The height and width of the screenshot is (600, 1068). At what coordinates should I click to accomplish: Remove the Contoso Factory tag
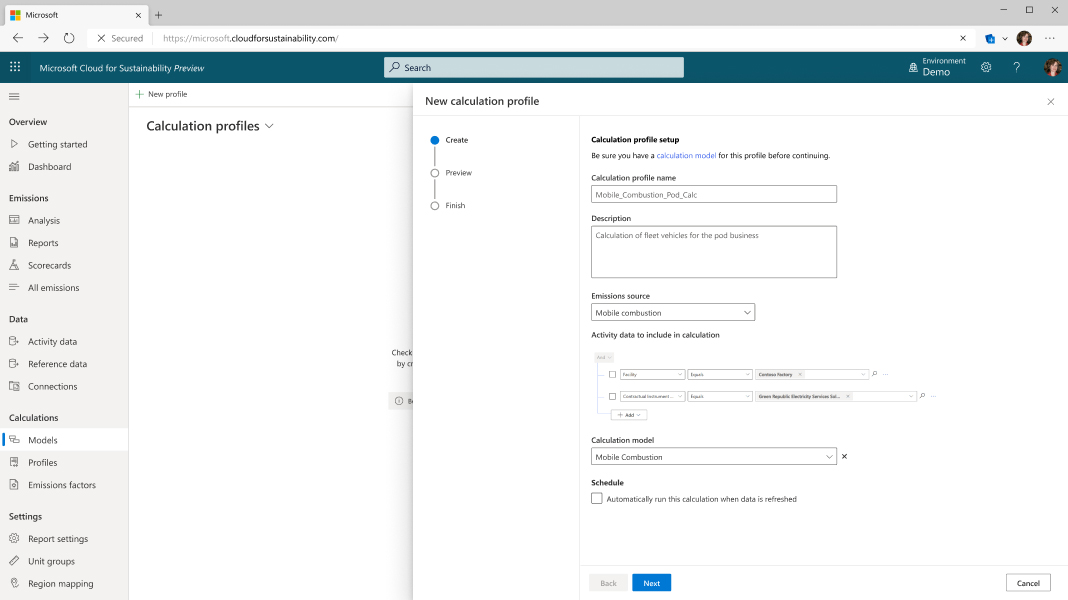[x=800, y=375]
